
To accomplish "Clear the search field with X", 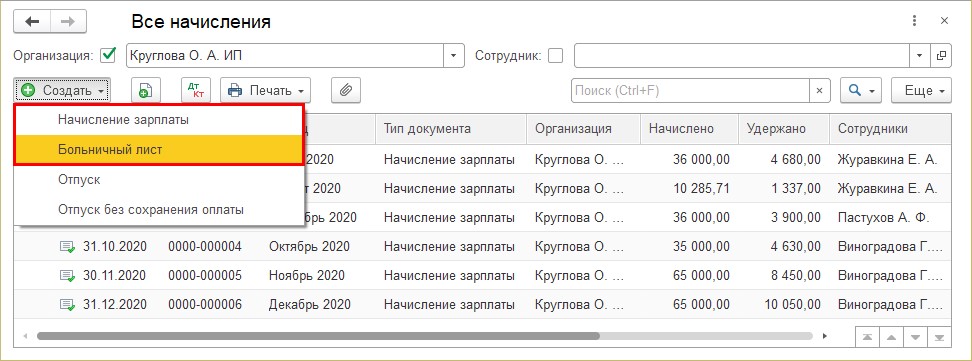I will [819, 91].
